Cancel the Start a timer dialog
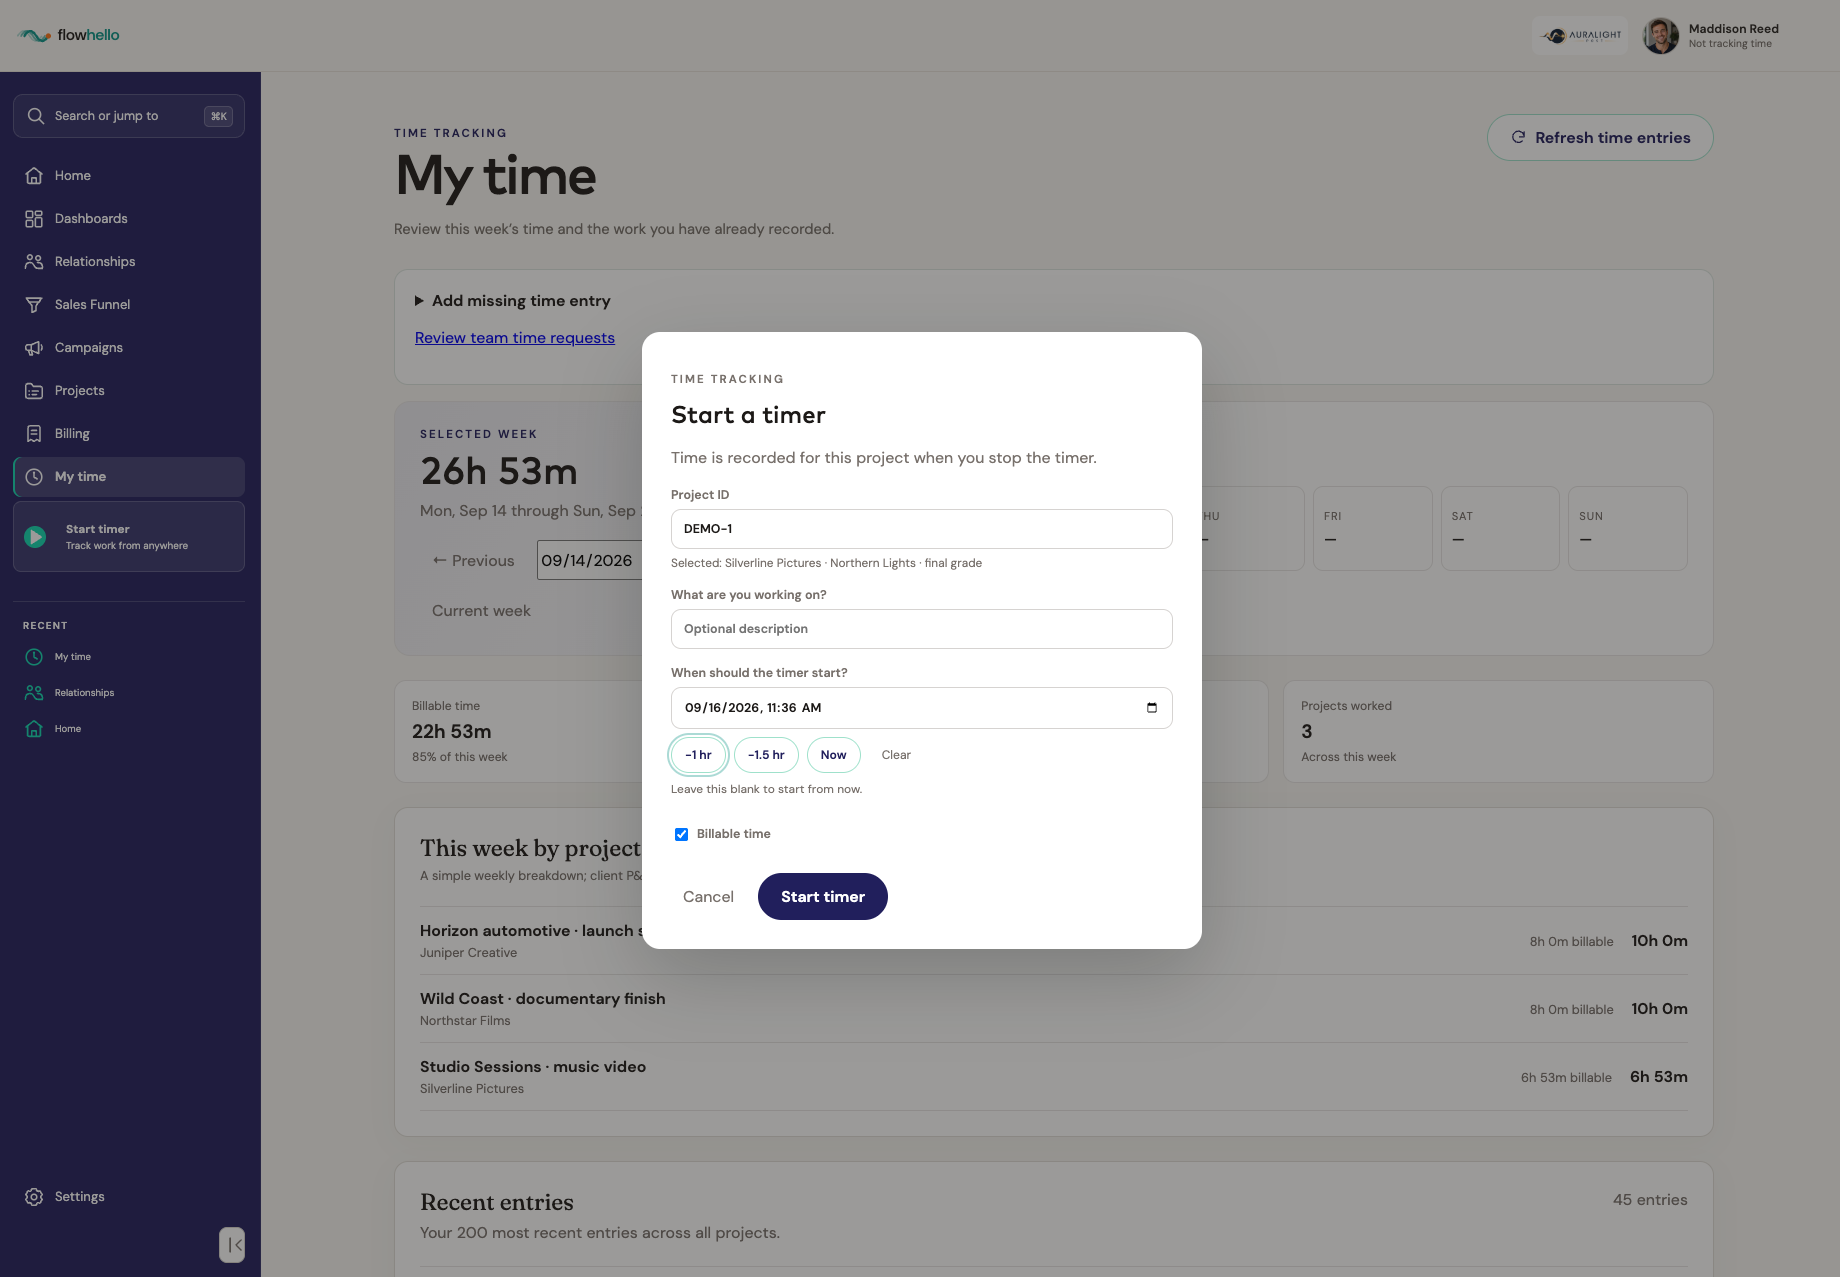The width and height of the screenshot is (1840, 1277). pos(708,897)
